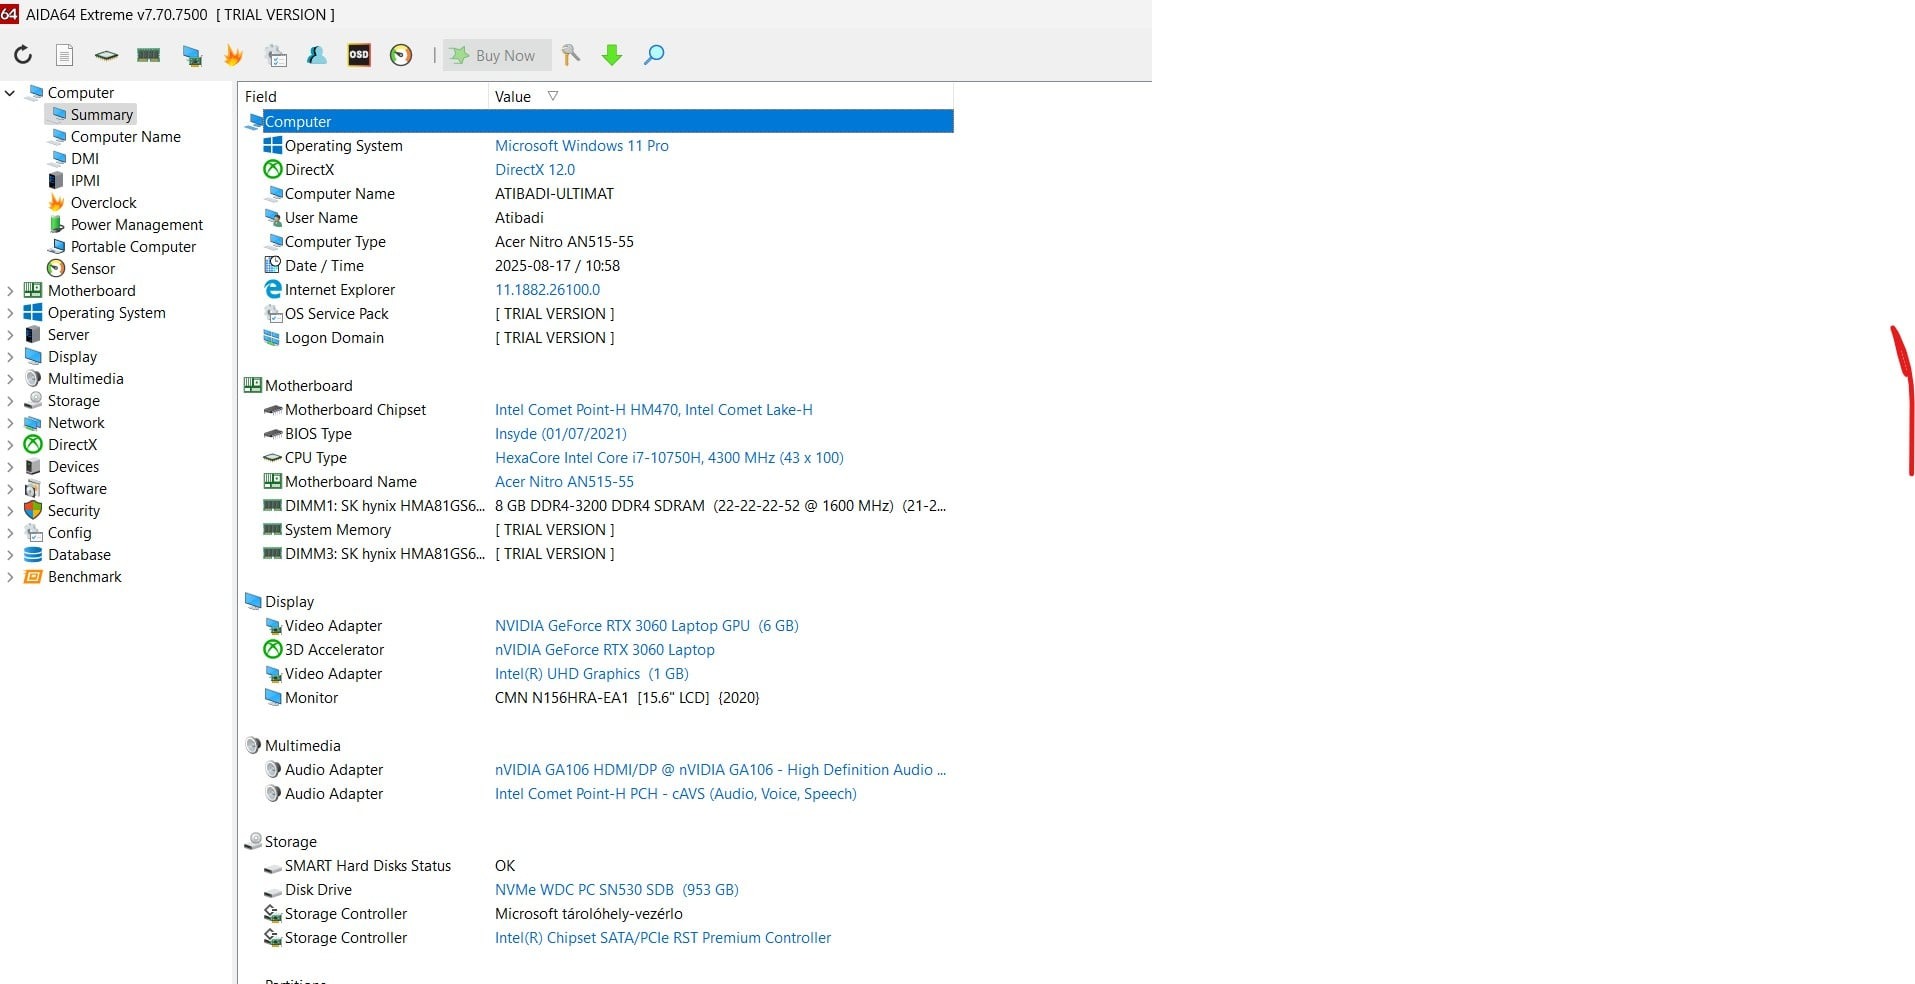Open the DirectX 12.0 link
The image size is (1915, 984).
tap(535, 170)
